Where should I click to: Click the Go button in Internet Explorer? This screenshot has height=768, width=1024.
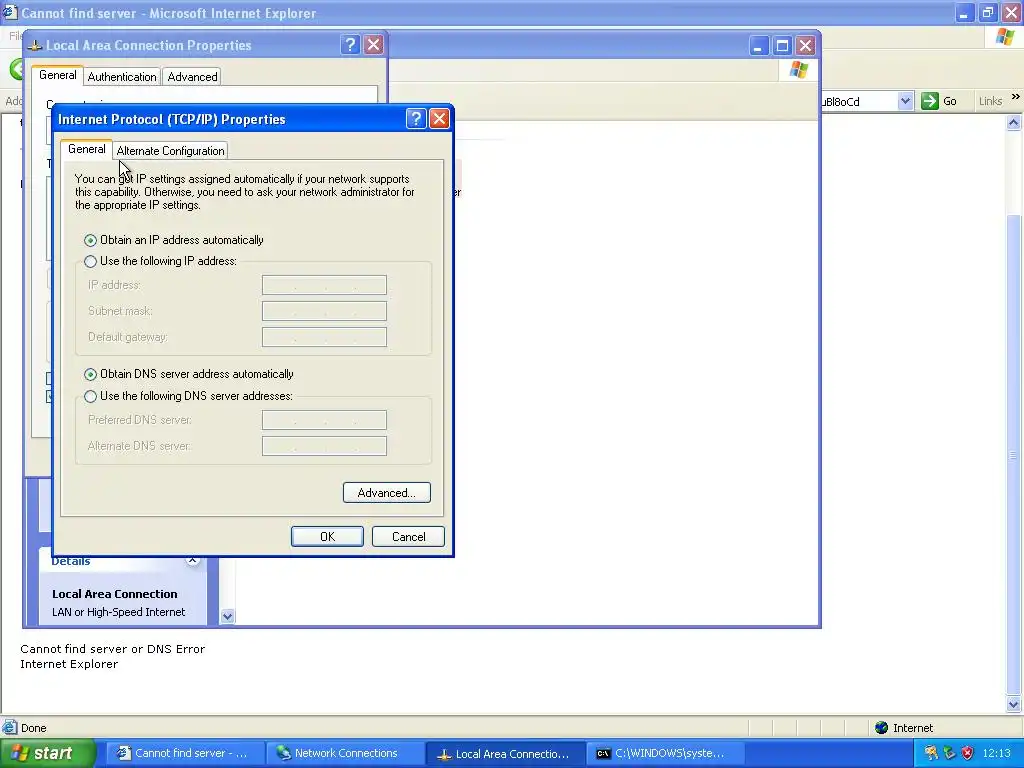(x=939, y=101)
